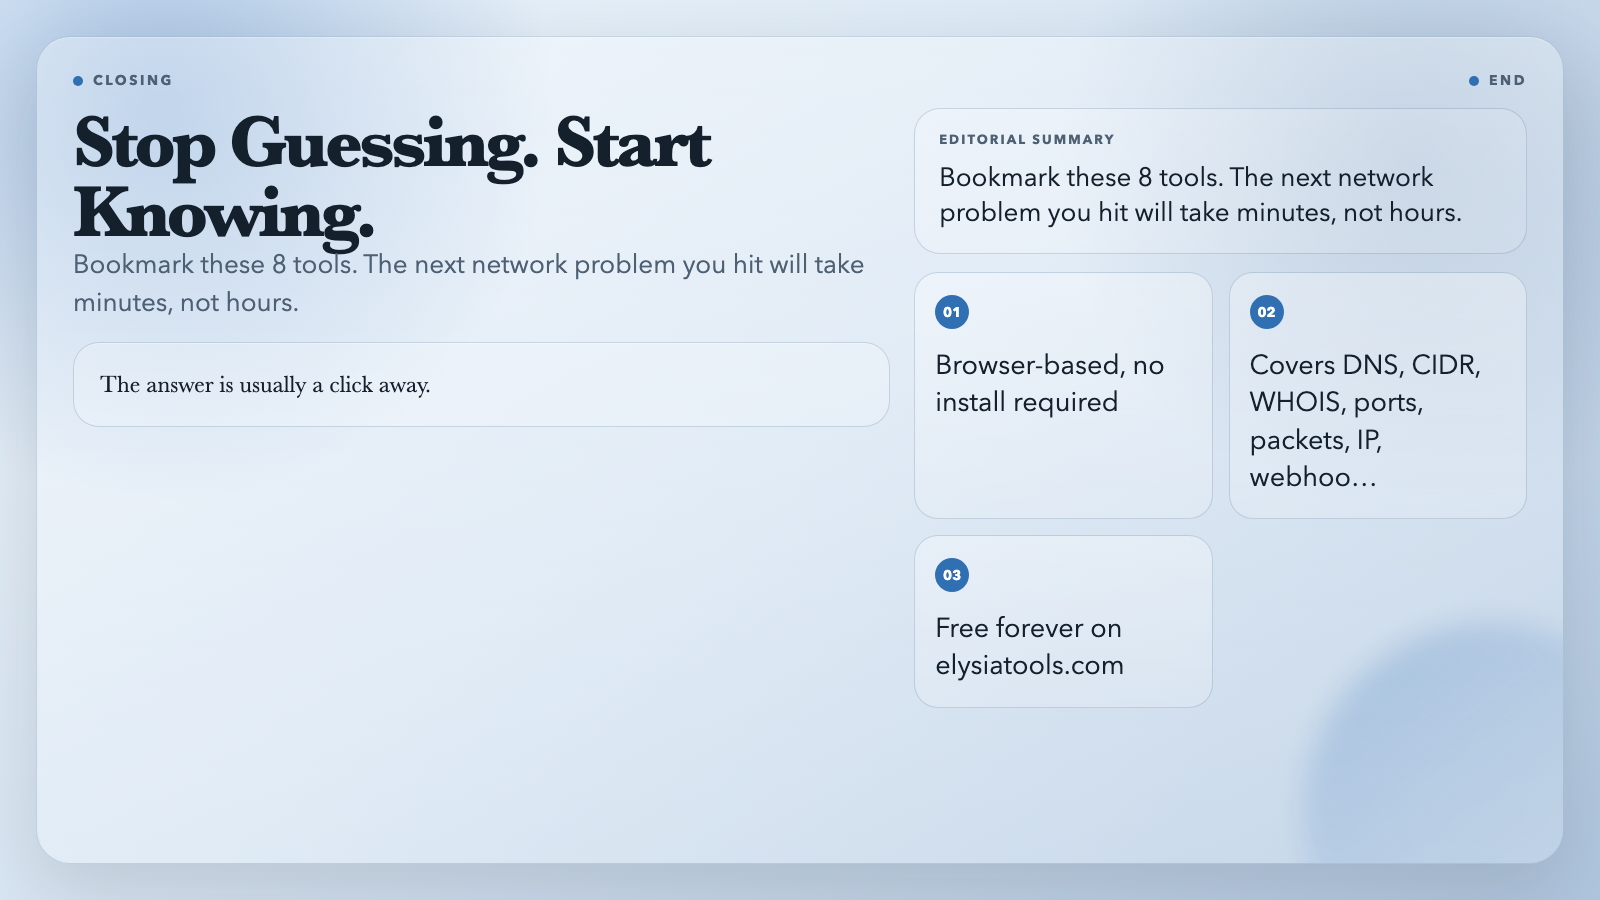Click the blue dot beside CLOSING

tap(78, 81)
